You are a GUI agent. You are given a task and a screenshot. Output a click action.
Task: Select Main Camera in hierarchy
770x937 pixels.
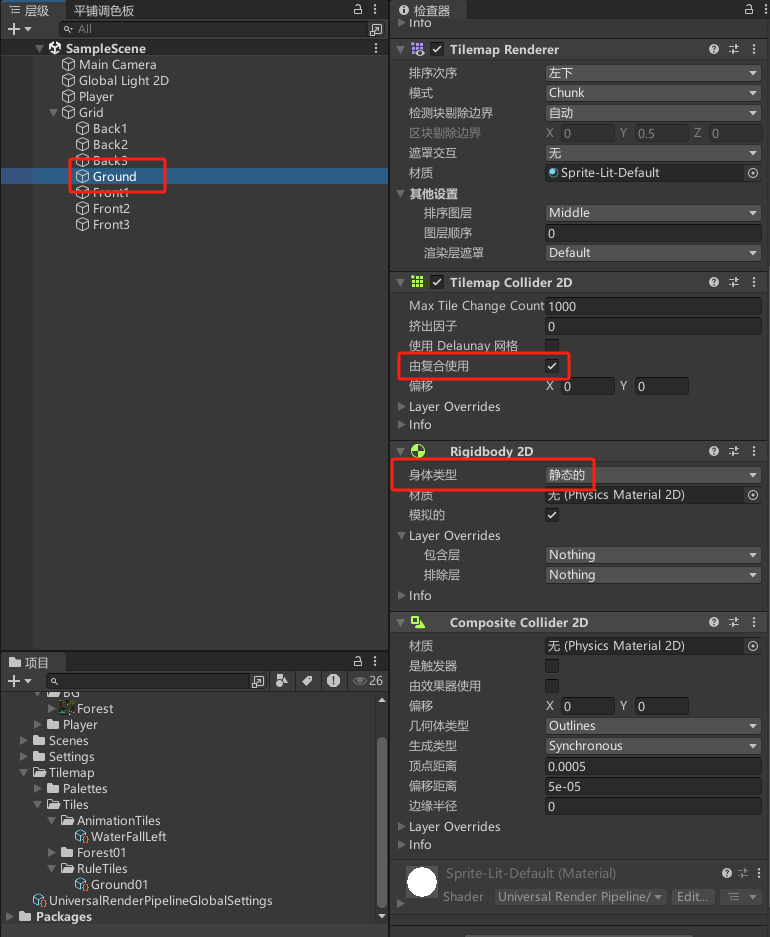(117, 65)
